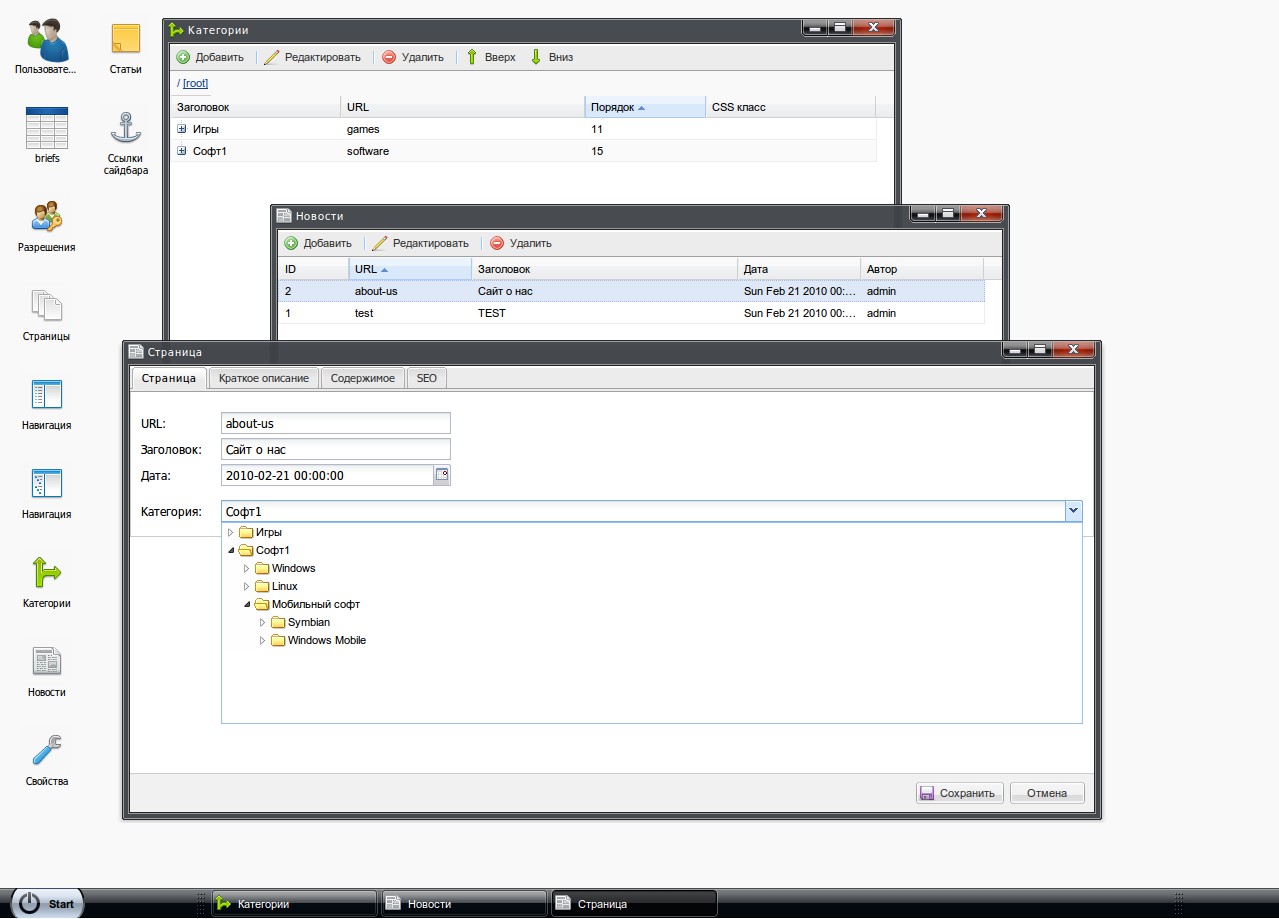The height and width of the screenshot is (919, 1279).
Task: Select Symbian in category tree
Action: click(x=309, y=622)
